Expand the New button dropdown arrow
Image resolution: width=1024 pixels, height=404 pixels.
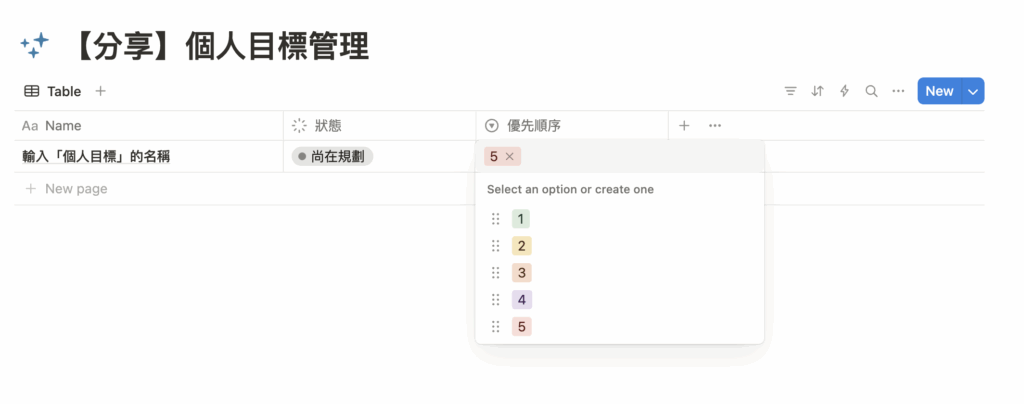[974, 91]
